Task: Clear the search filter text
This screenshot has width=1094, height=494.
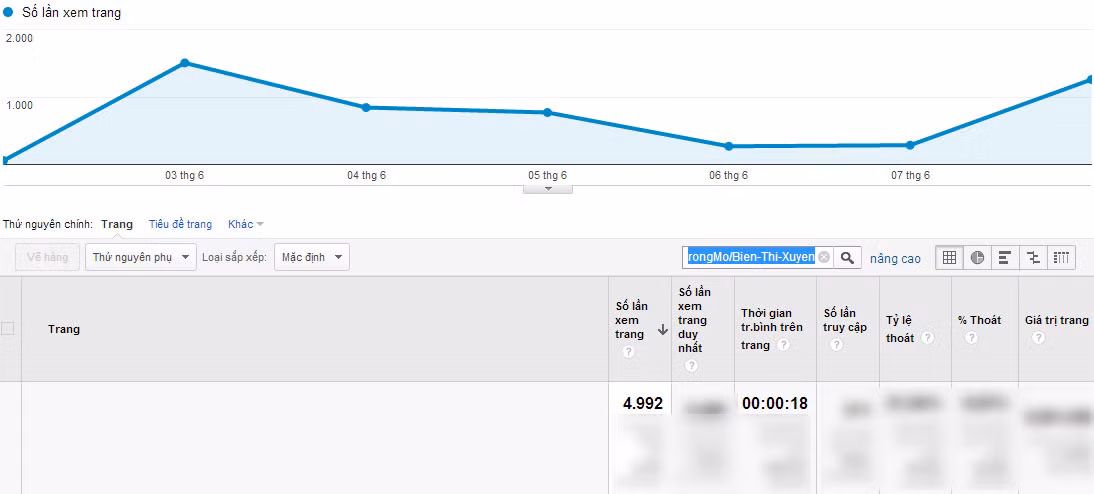Action: coord(824,257)
